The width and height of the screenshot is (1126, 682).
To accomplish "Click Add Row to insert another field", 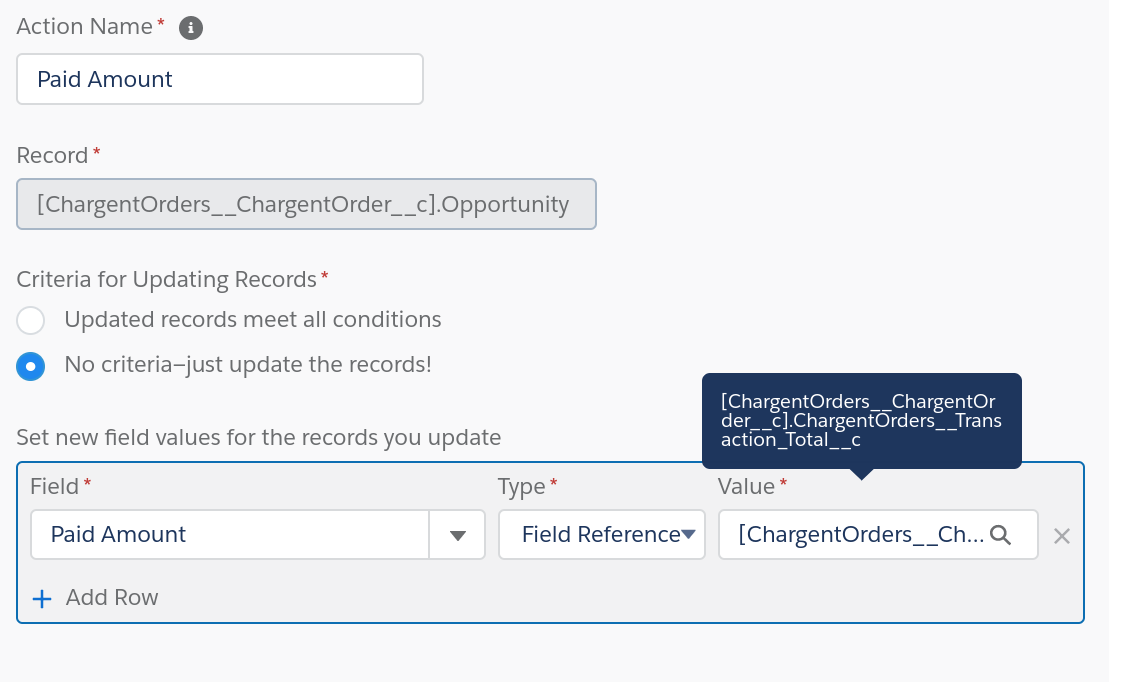I will tap(111, 597).
